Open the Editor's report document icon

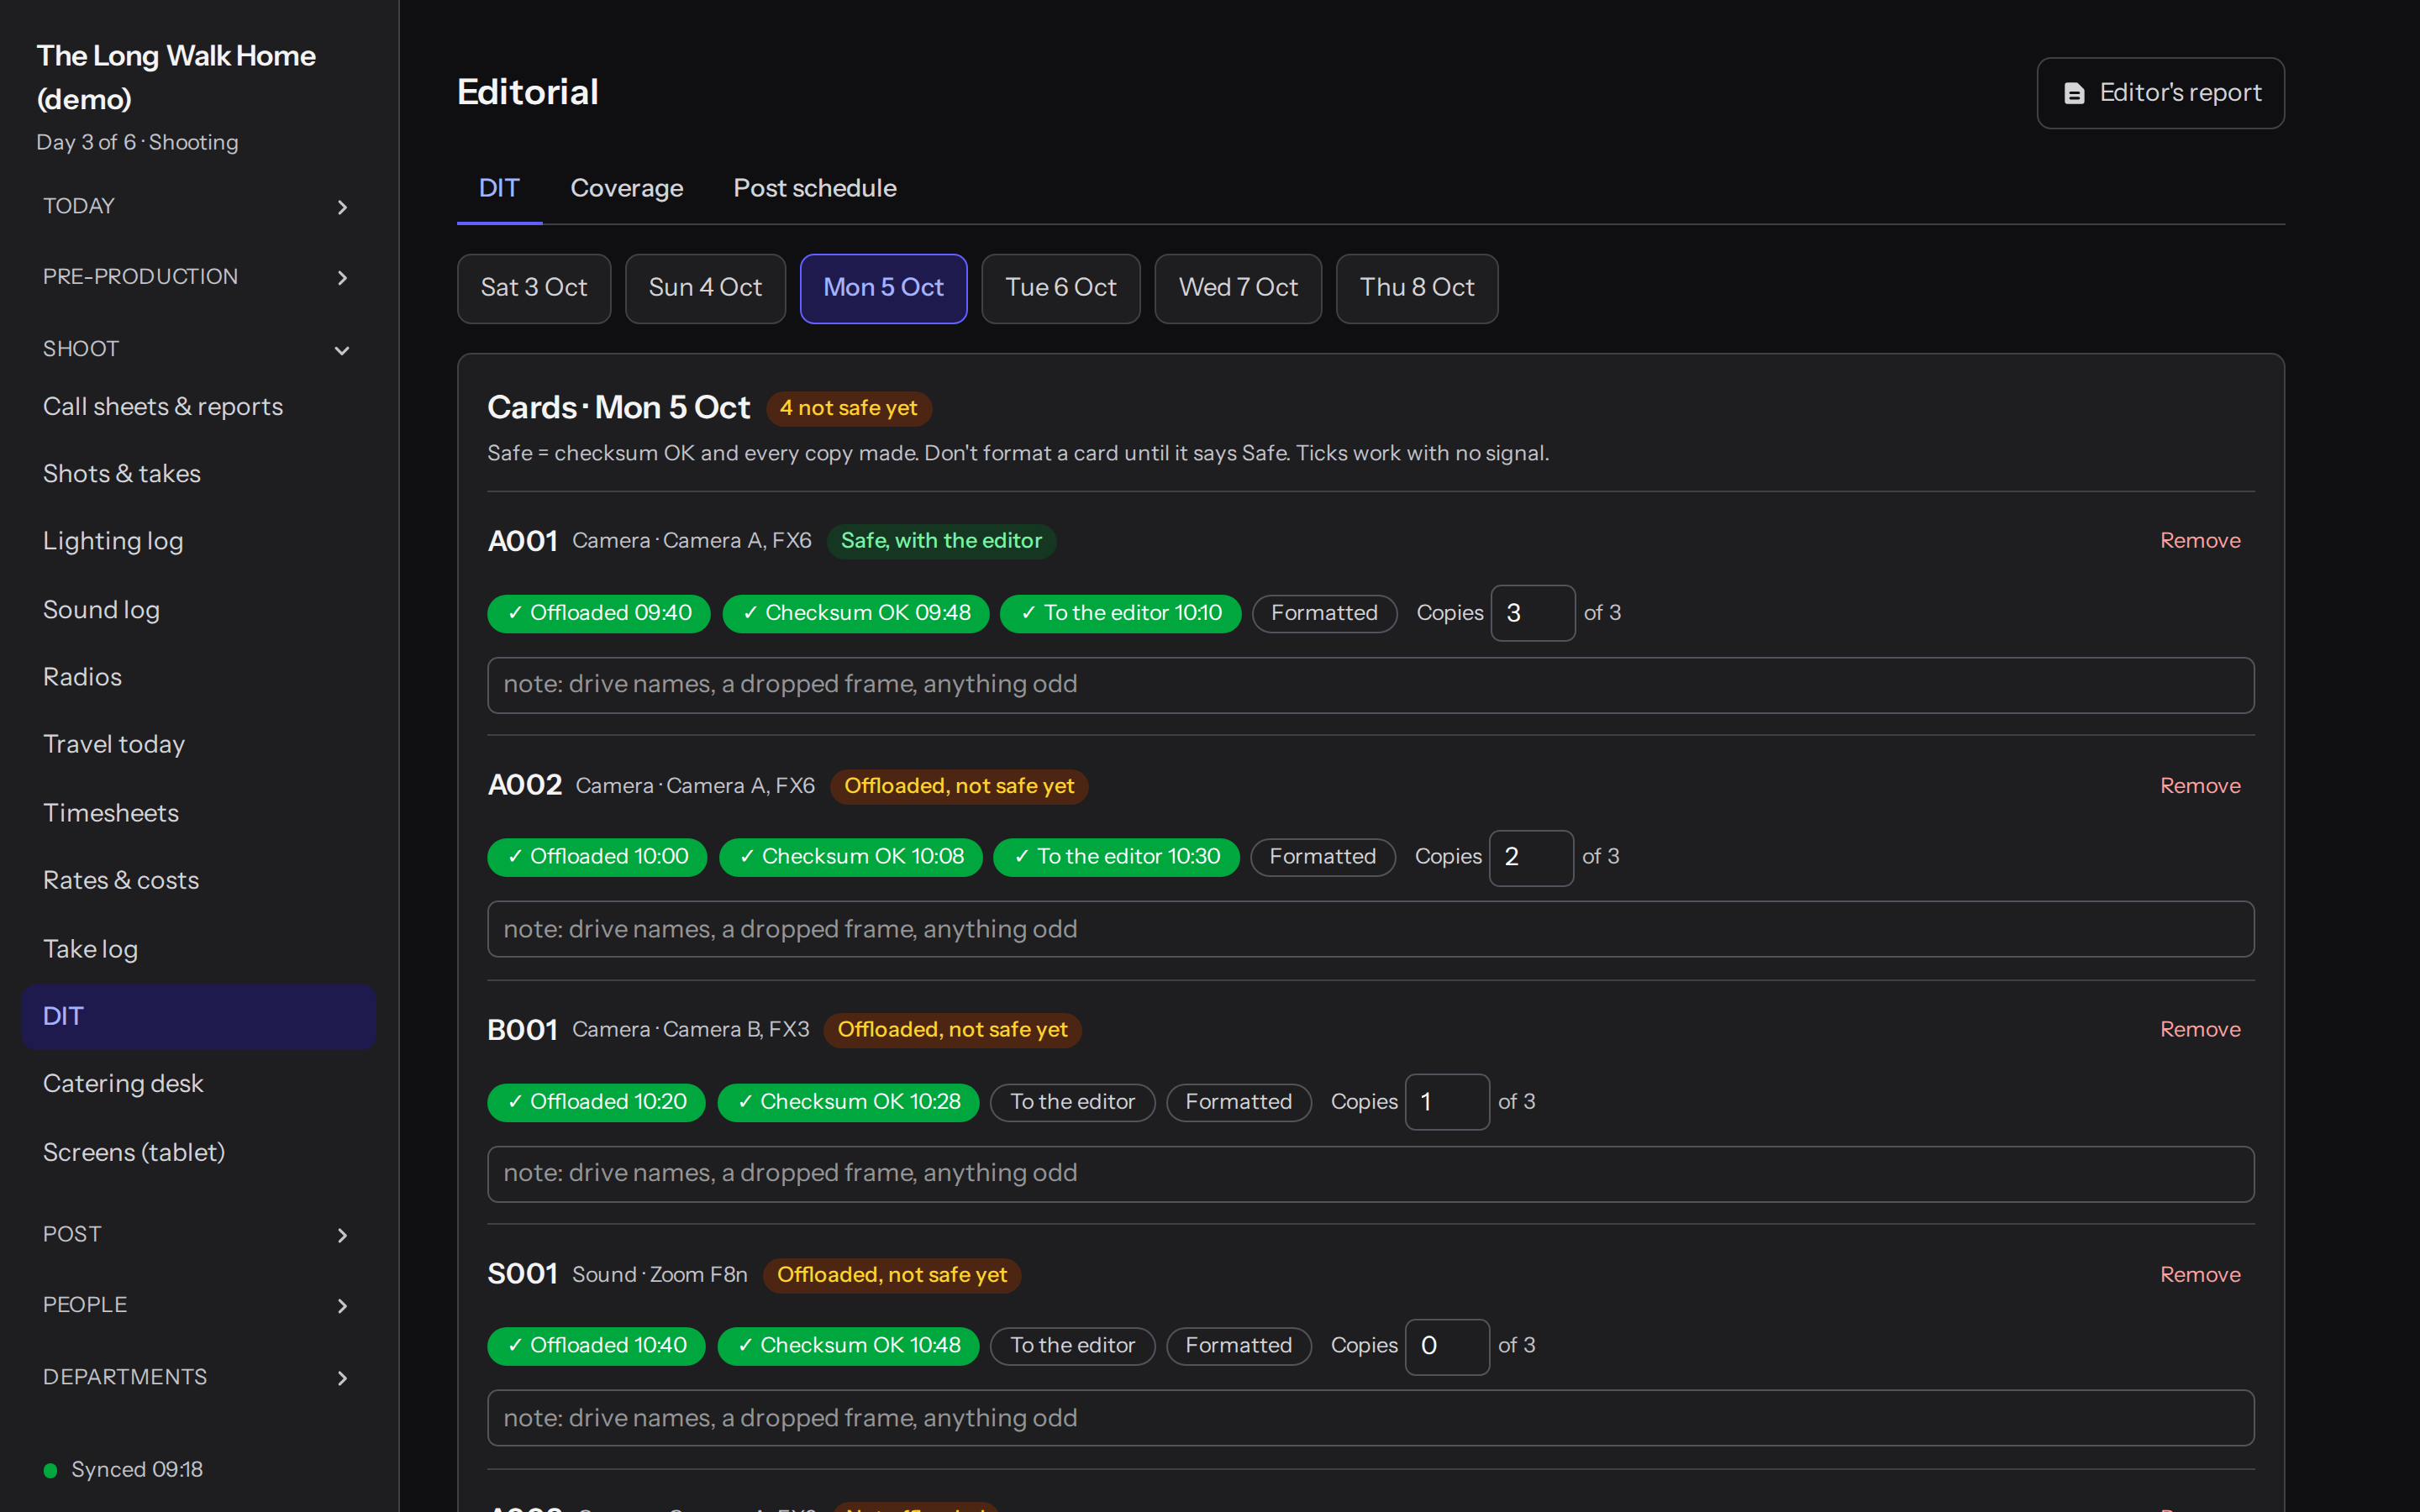[2074, 93]
